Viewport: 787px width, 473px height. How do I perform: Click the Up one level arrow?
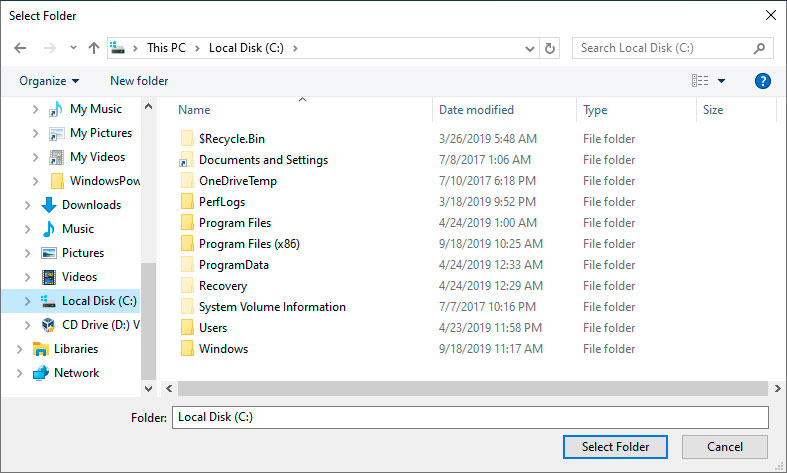(94, 48)
